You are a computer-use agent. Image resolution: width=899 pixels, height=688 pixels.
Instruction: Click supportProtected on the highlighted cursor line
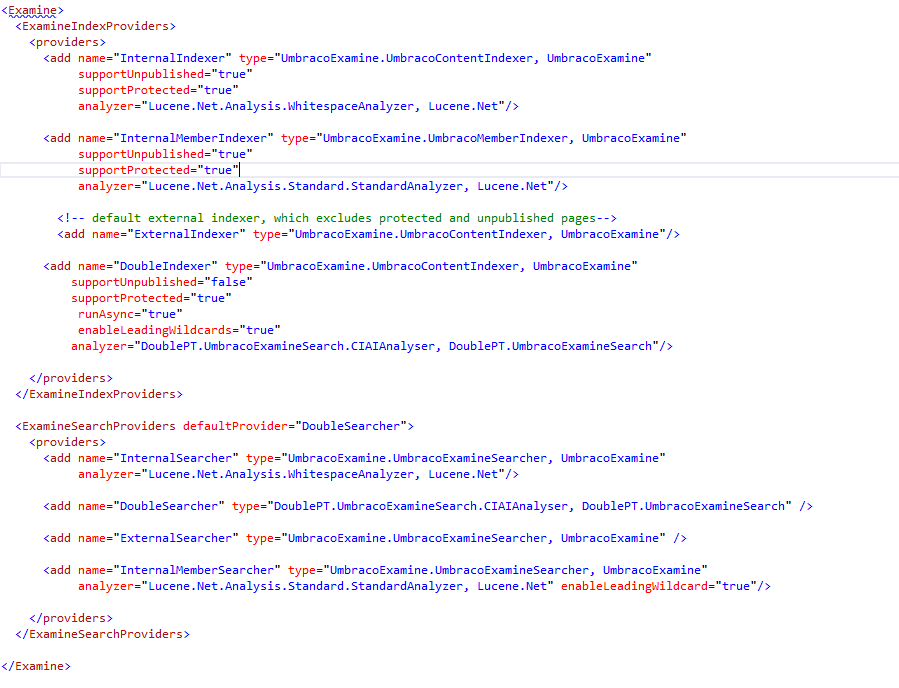(158, 170)
